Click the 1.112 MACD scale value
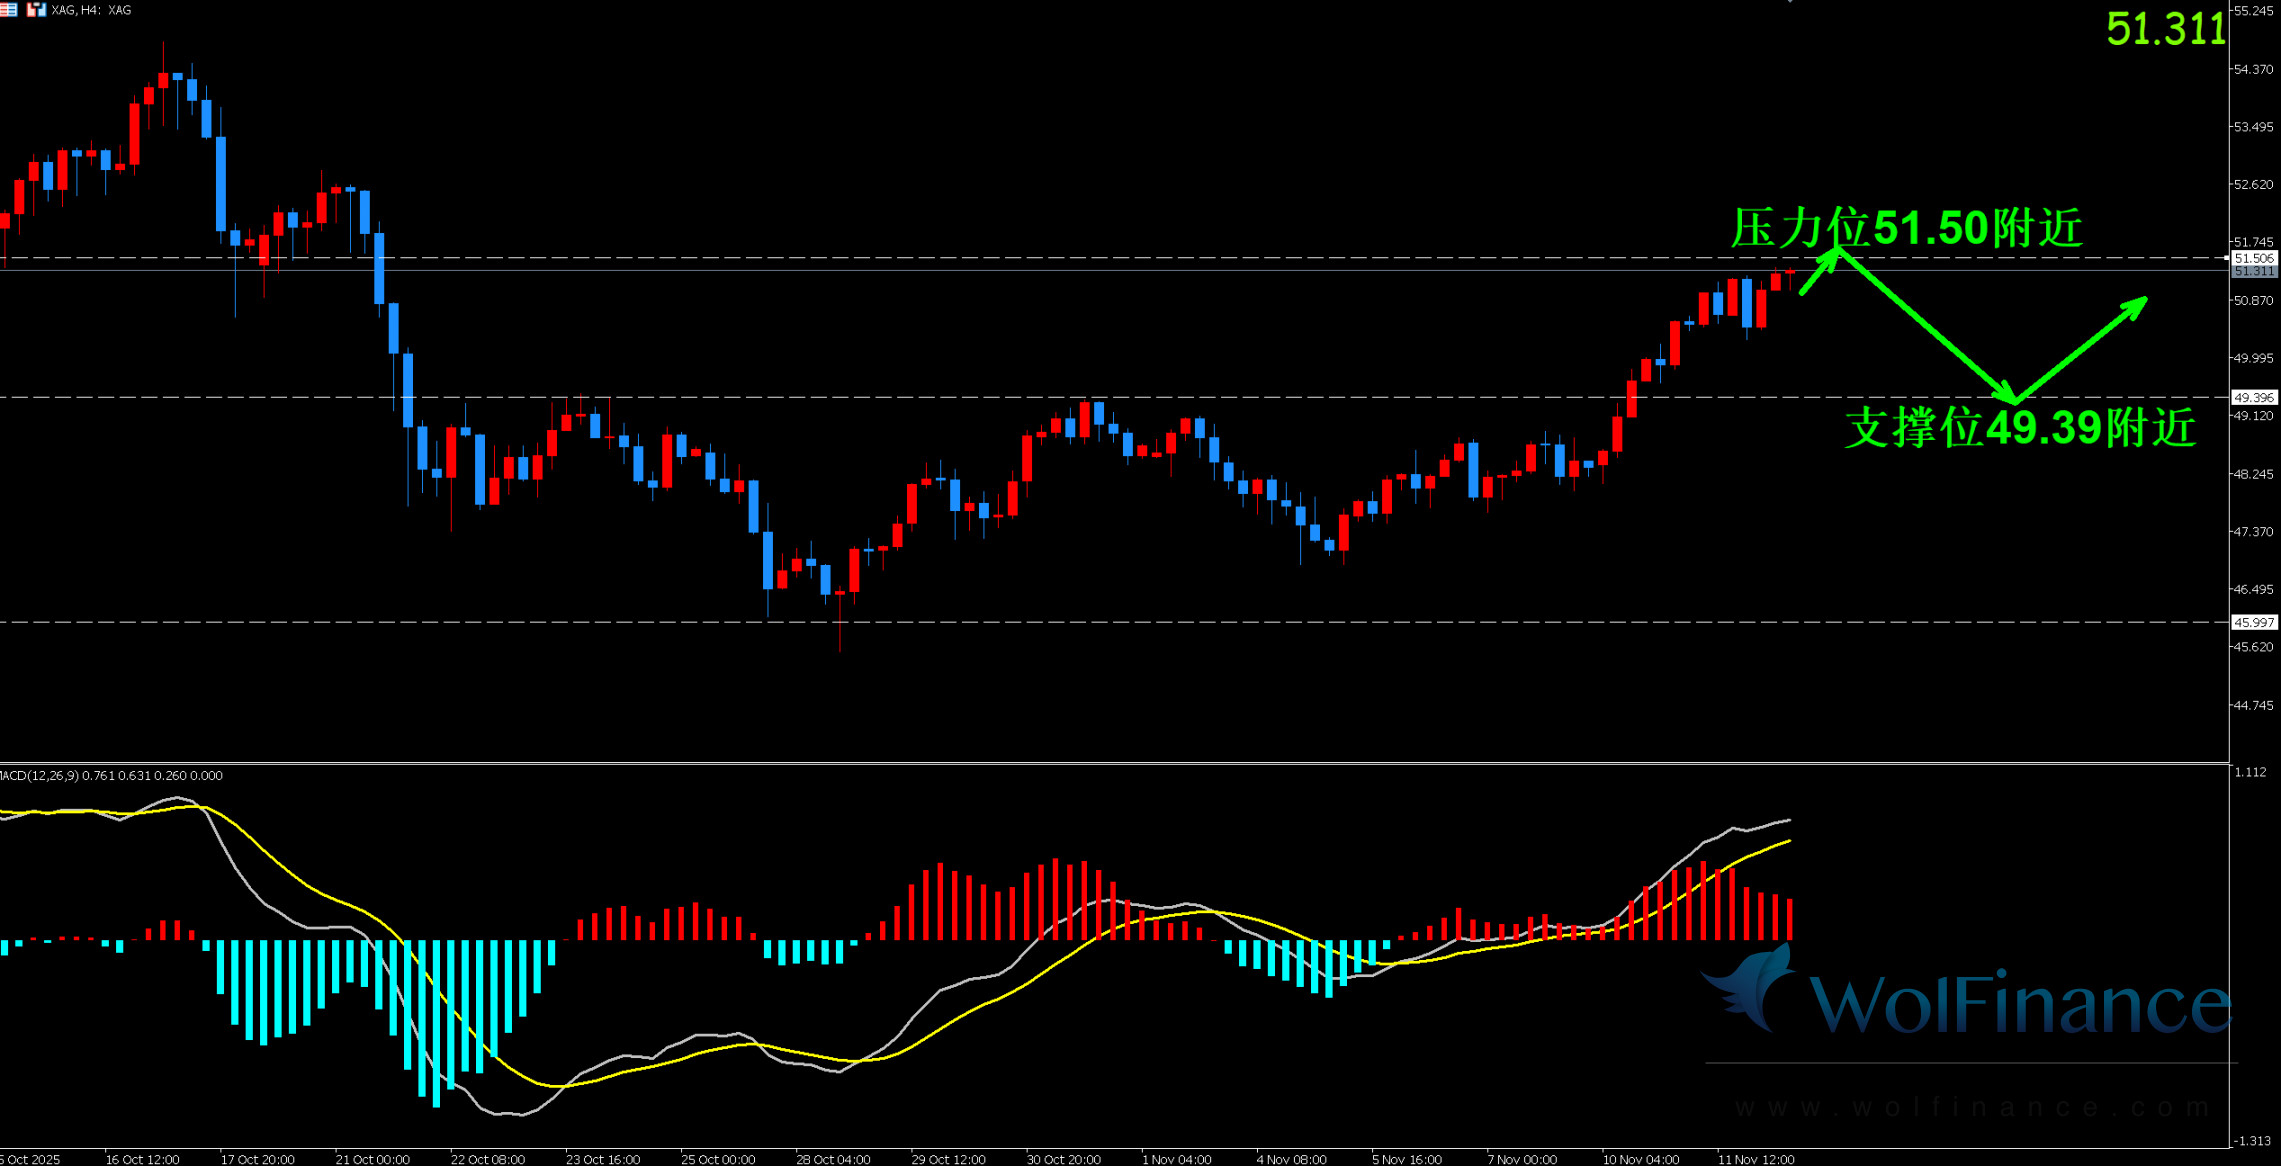 pos(2250,772)
